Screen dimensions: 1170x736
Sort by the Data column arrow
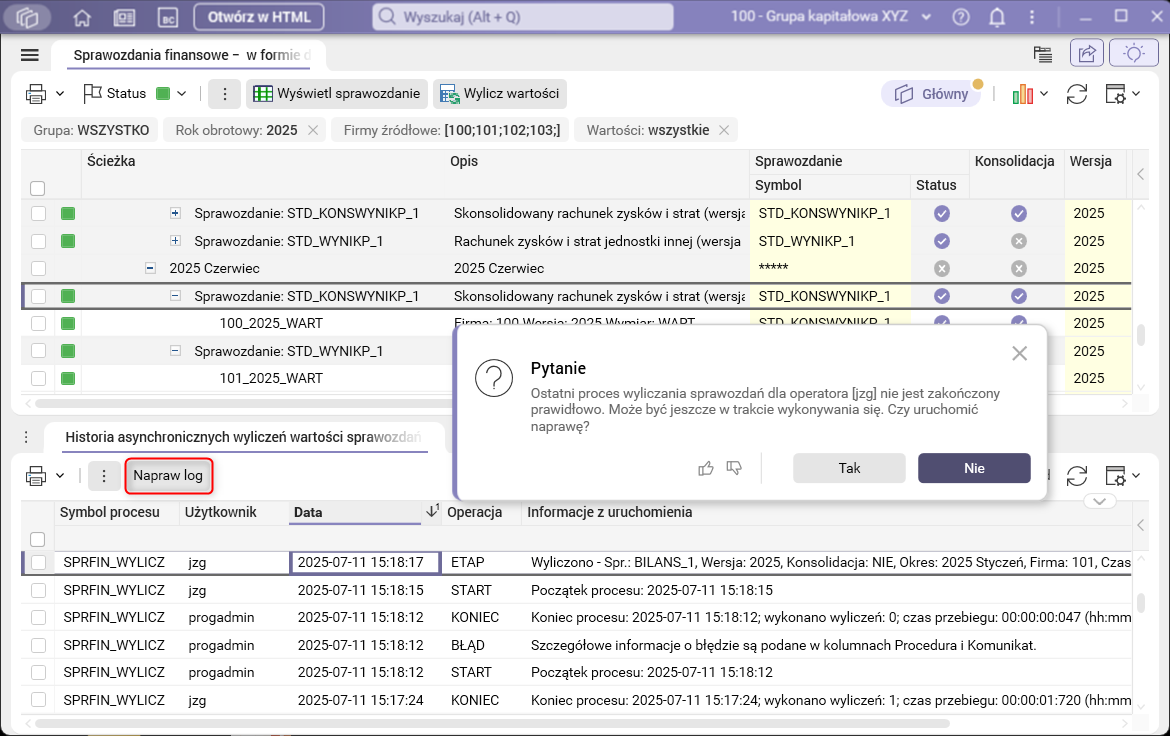(432, 511)
